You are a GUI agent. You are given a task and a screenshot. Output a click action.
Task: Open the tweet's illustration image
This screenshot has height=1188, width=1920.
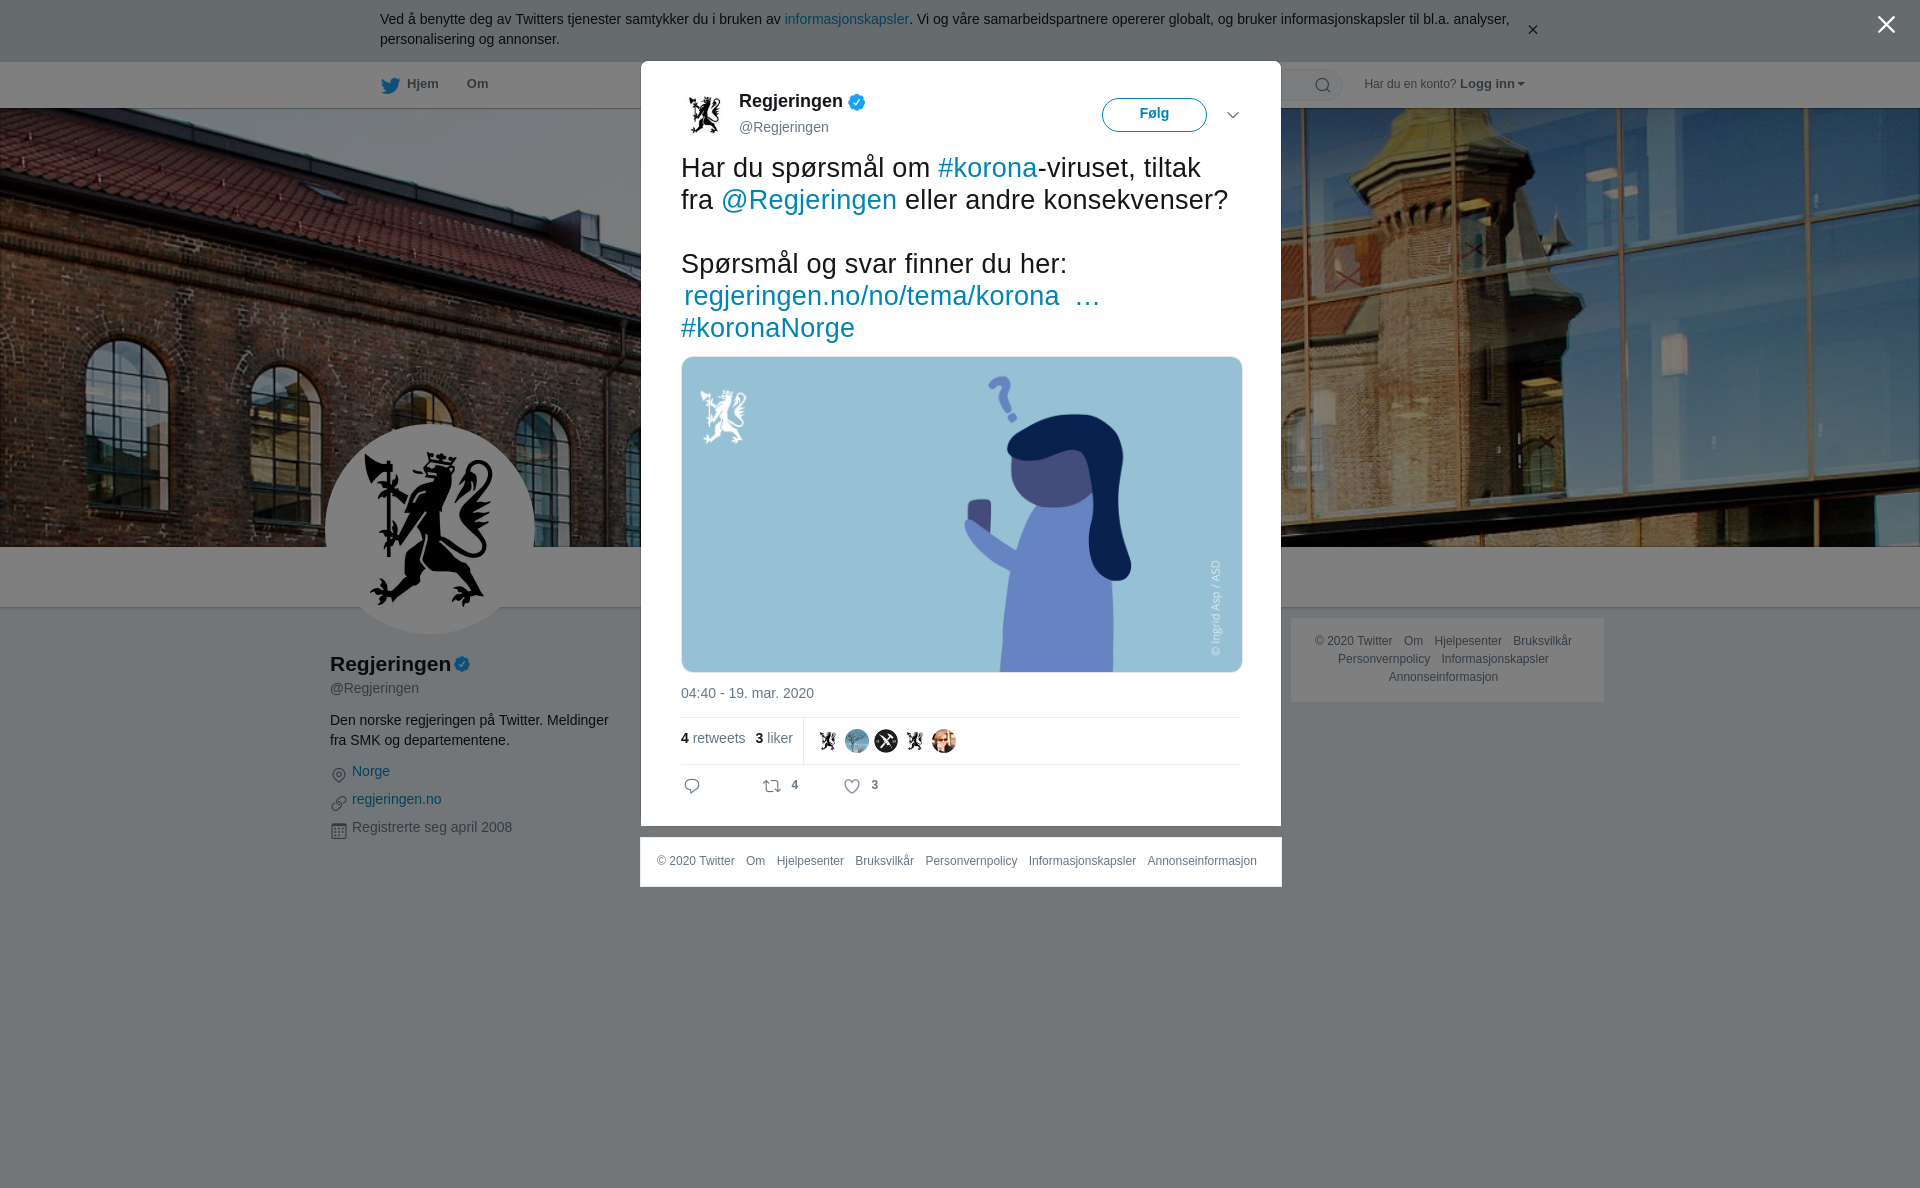click(x=962, y=514)
